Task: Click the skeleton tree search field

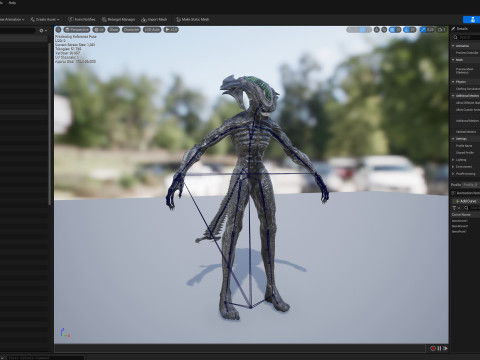Action: pos(17,31)
